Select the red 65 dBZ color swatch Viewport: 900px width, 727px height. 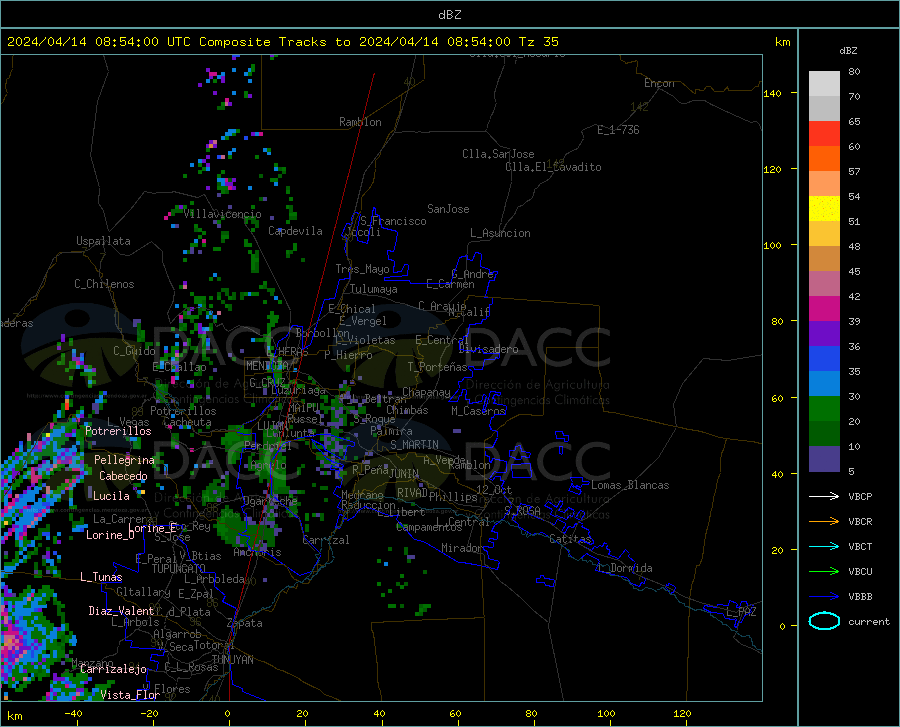click(x=824, y=134)
